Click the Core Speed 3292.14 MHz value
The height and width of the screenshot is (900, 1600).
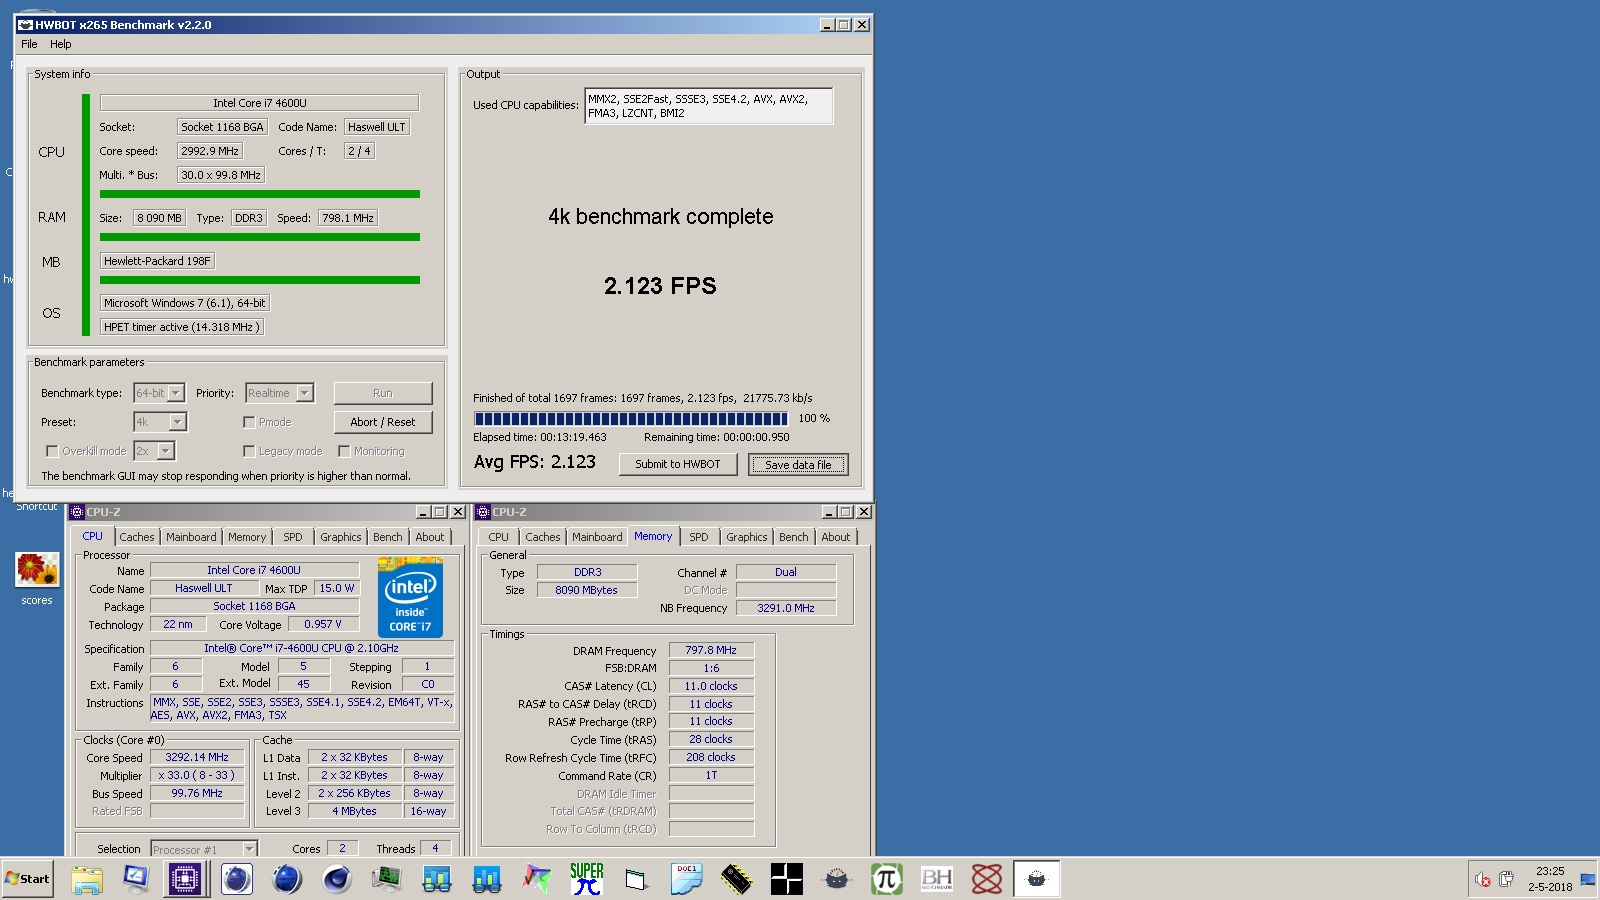pos(197,757)
